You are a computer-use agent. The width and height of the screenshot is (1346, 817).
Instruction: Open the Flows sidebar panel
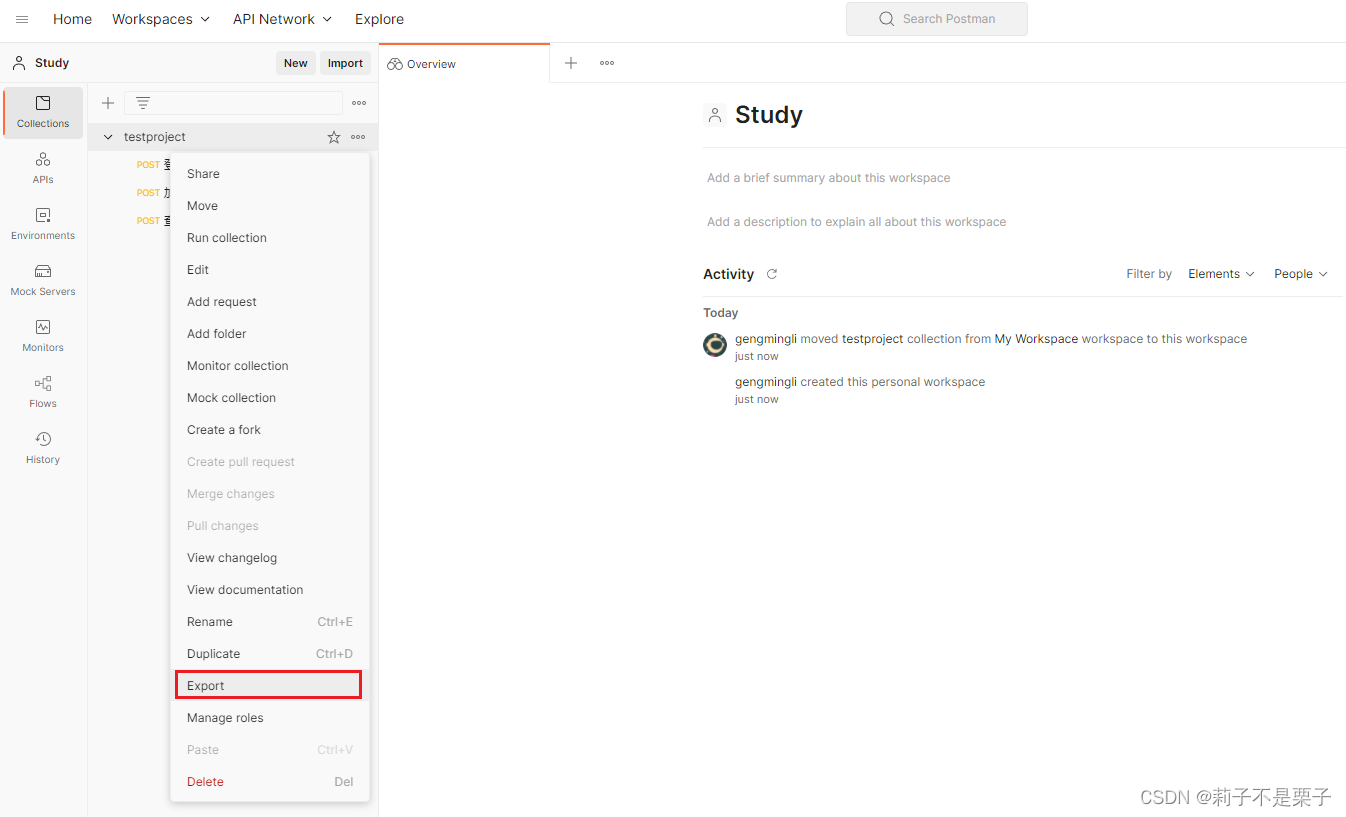[x=43, y=392]
